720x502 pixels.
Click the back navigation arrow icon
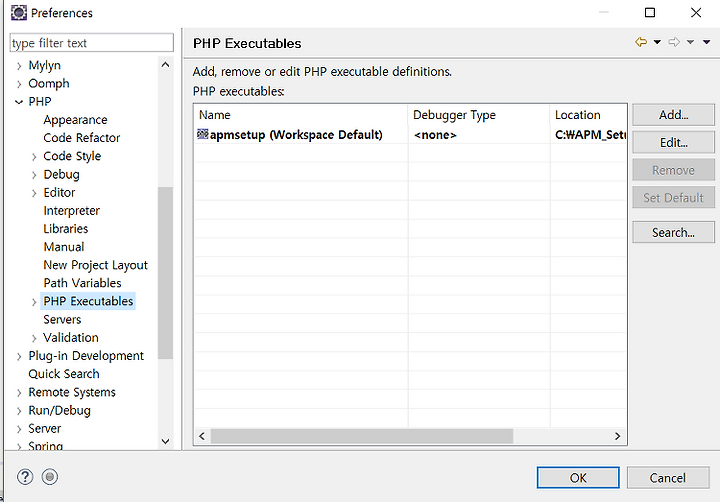tap(641, 42)
